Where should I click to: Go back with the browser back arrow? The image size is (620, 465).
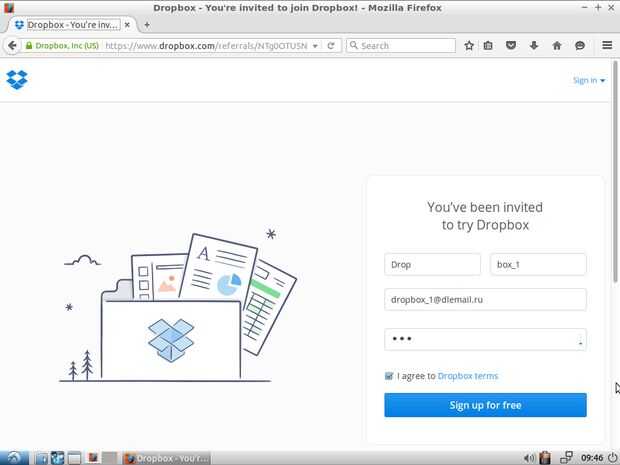coord(12,45)
